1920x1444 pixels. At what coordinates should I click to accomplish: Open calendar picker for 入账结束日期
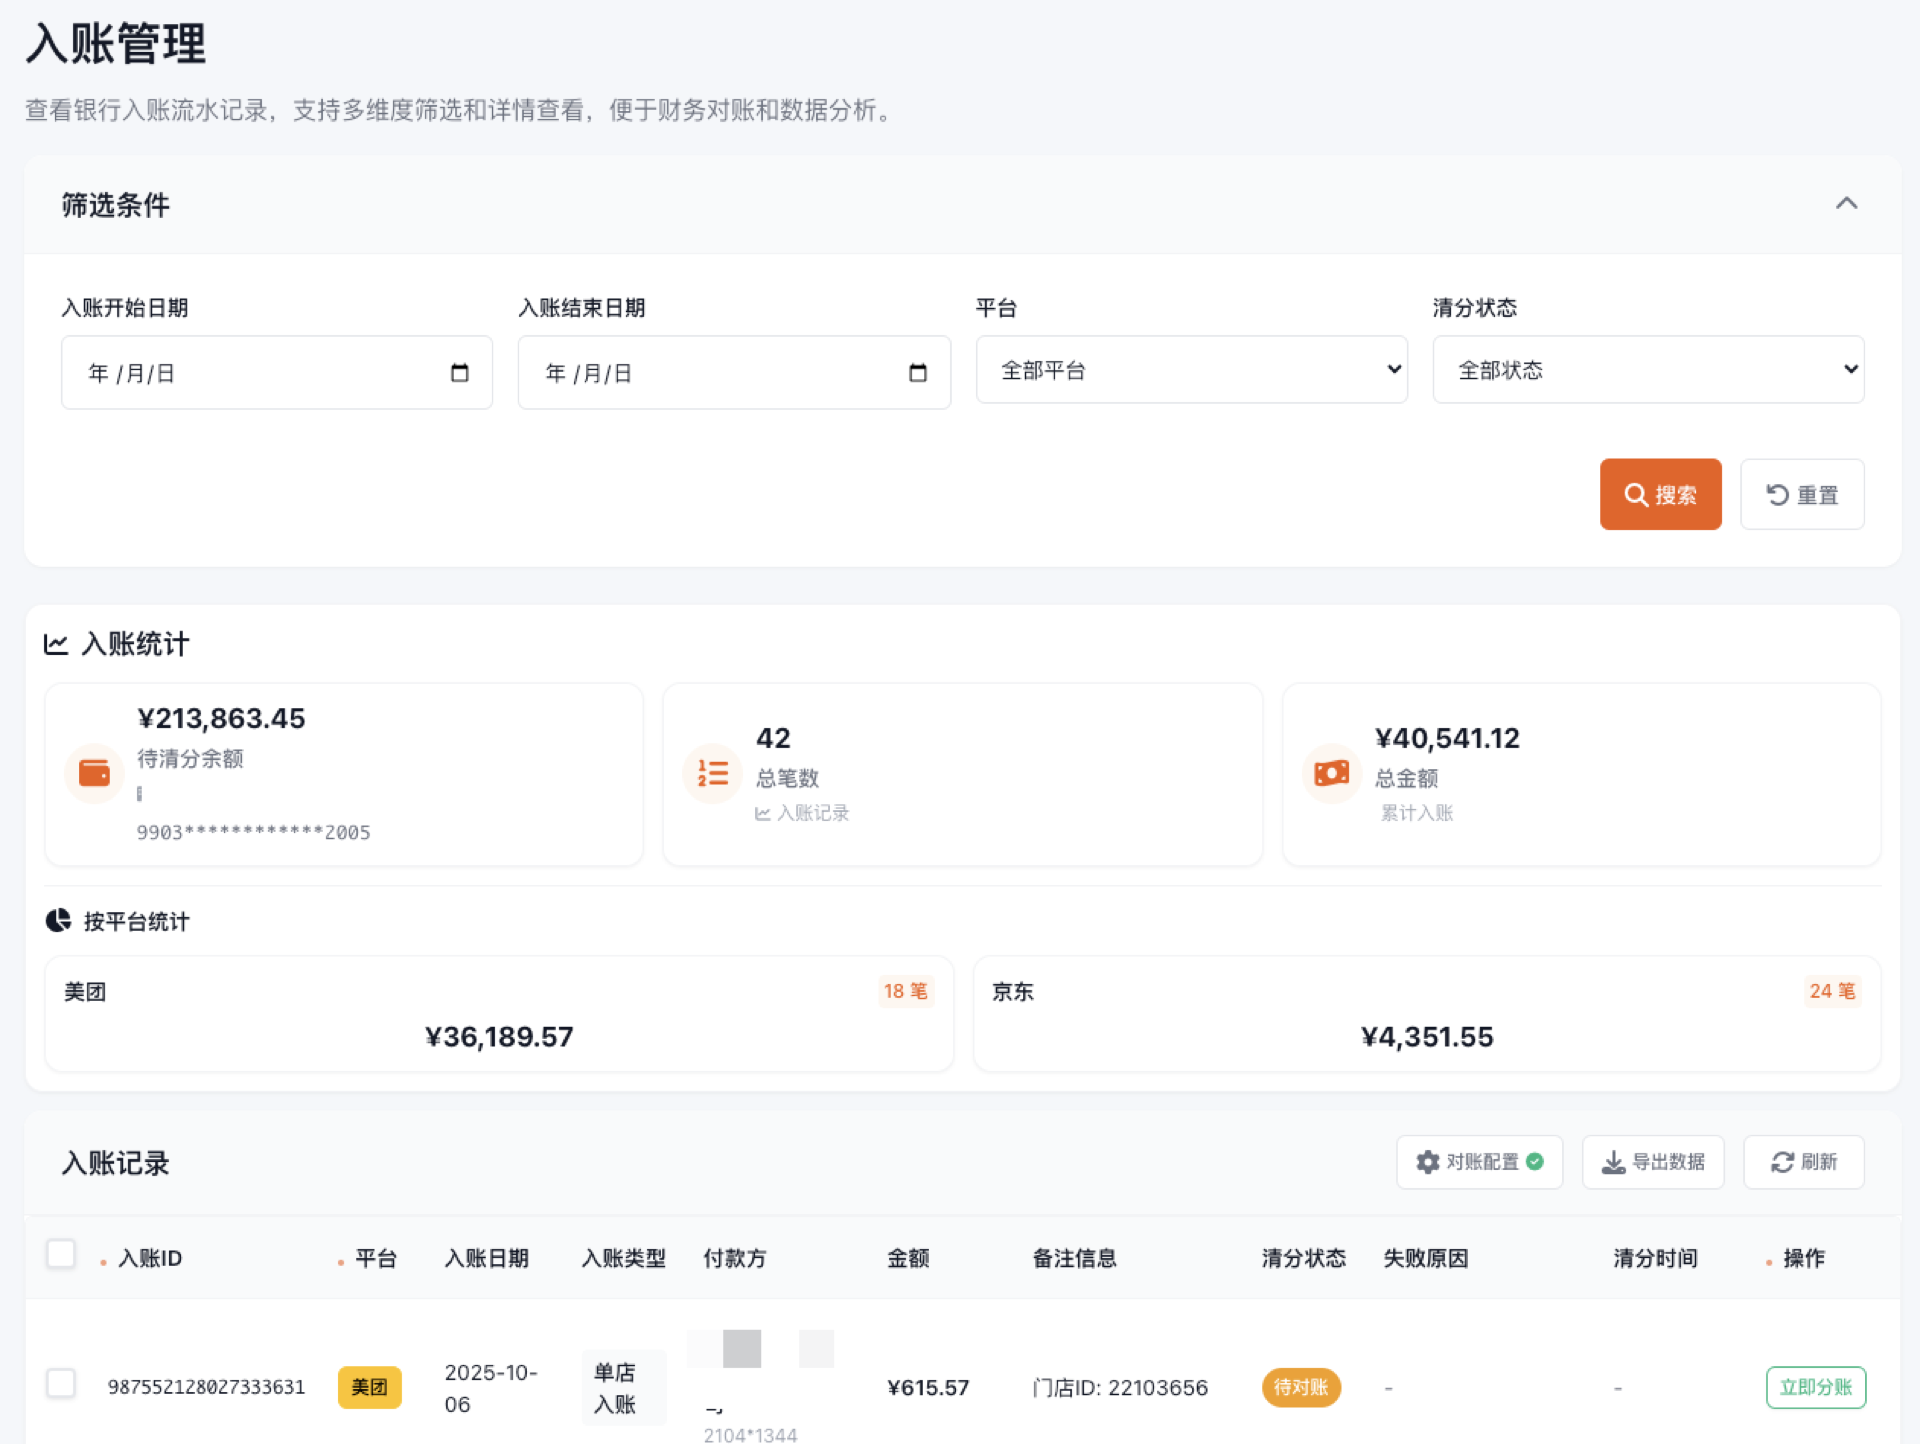[x=917, y=373]
